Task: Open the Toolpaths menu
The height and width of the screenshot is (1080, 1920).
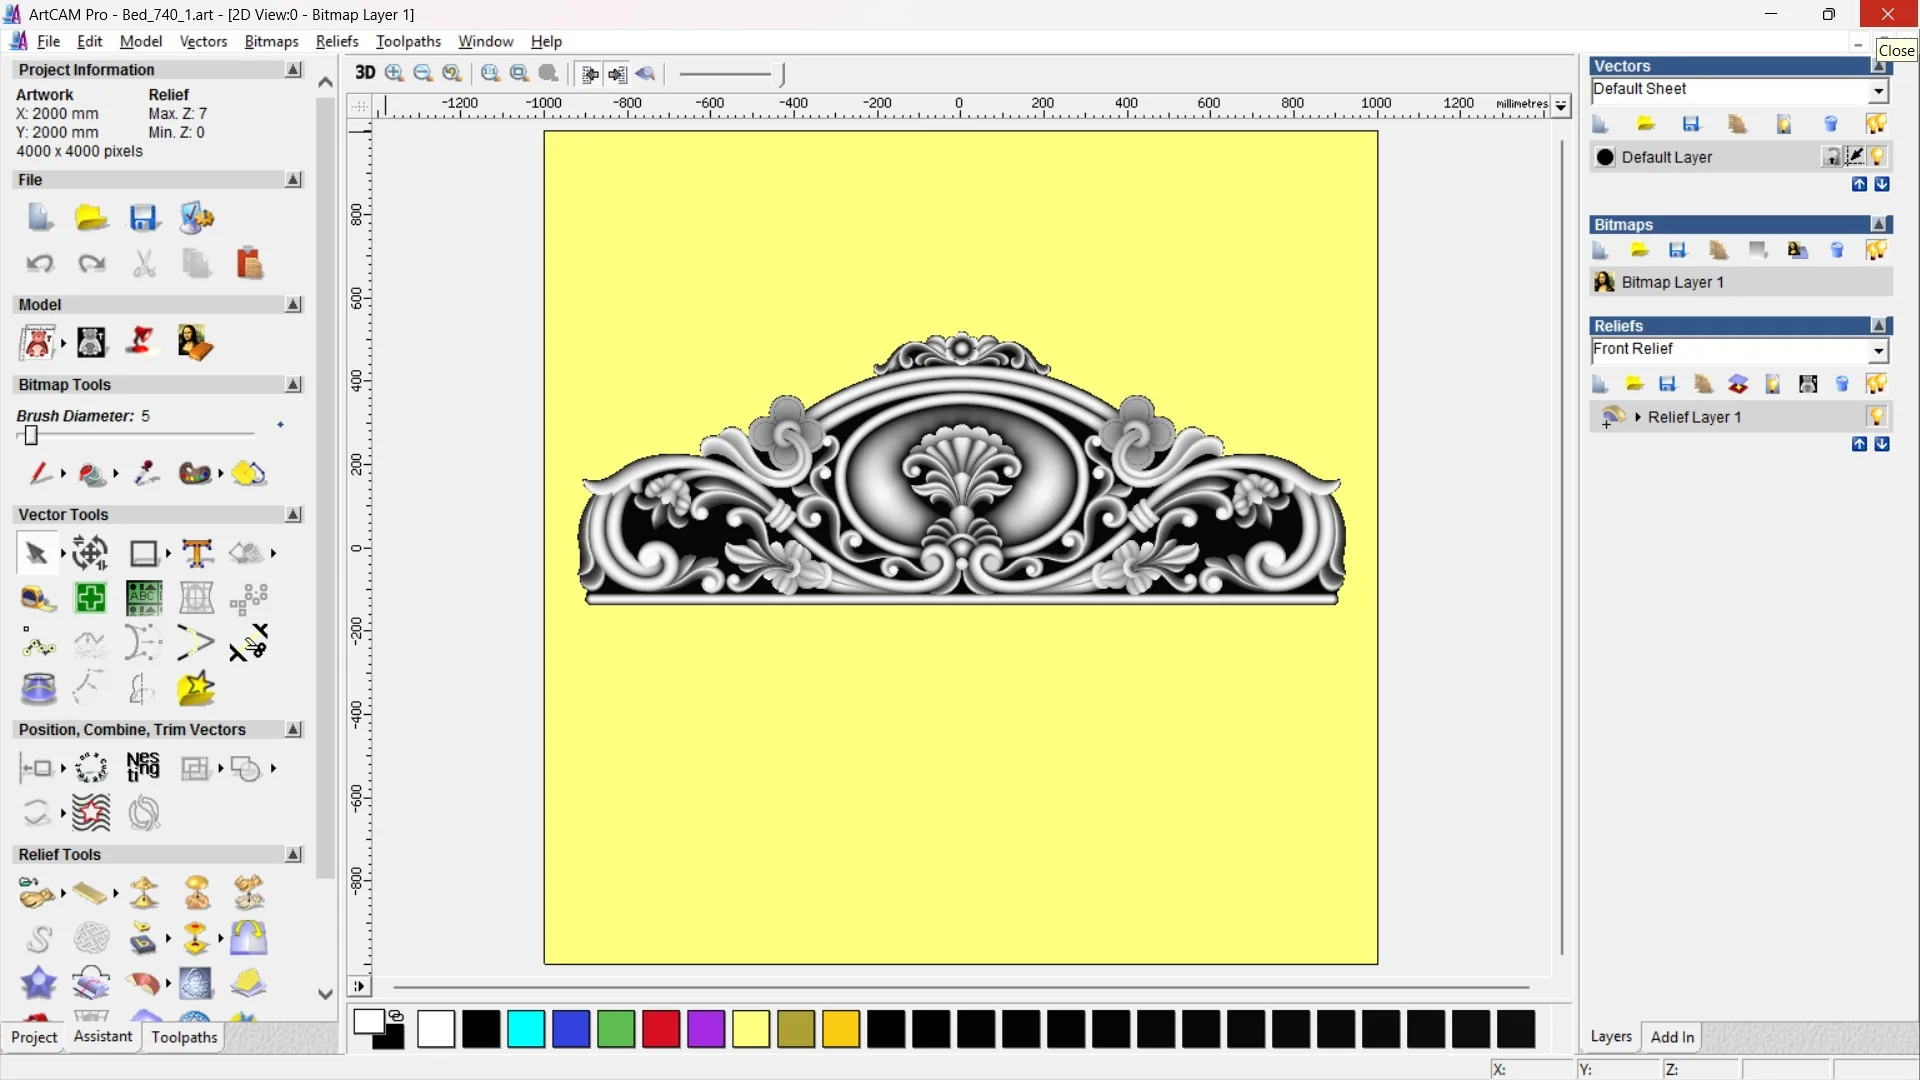Action: pyautogui.click(x=408, y=41)
